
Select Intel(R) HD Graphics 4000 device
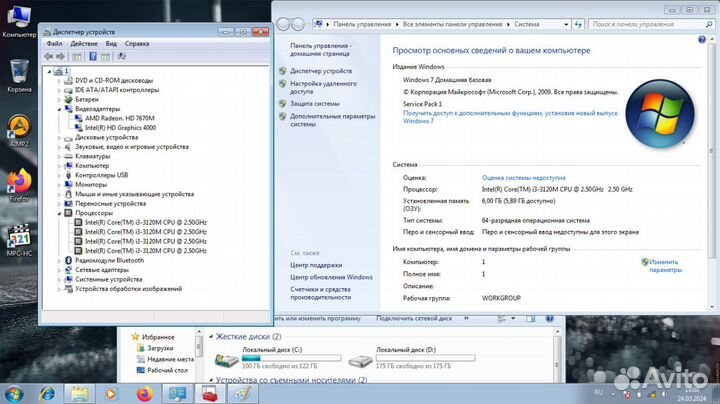click(x=120, y=128)
